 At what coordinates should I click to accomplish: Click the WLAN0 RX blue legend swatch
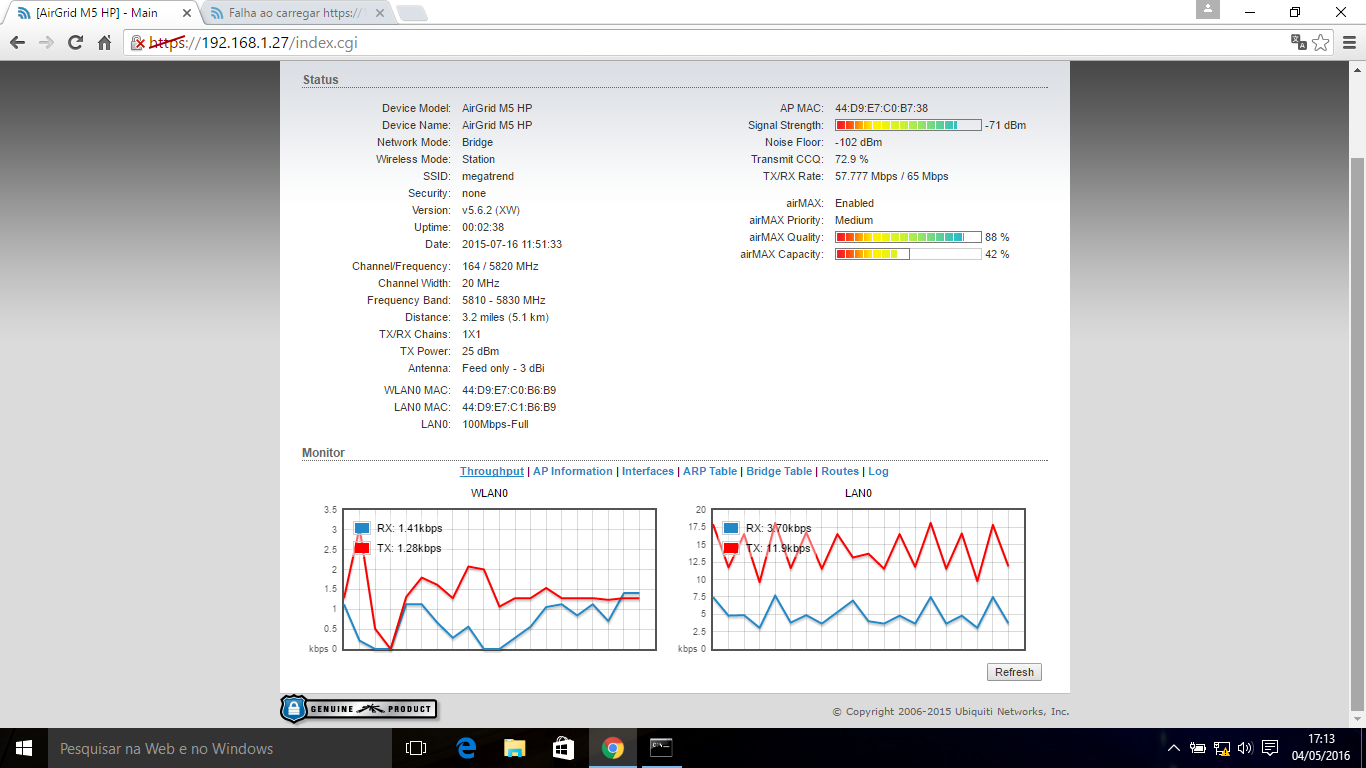362,528
